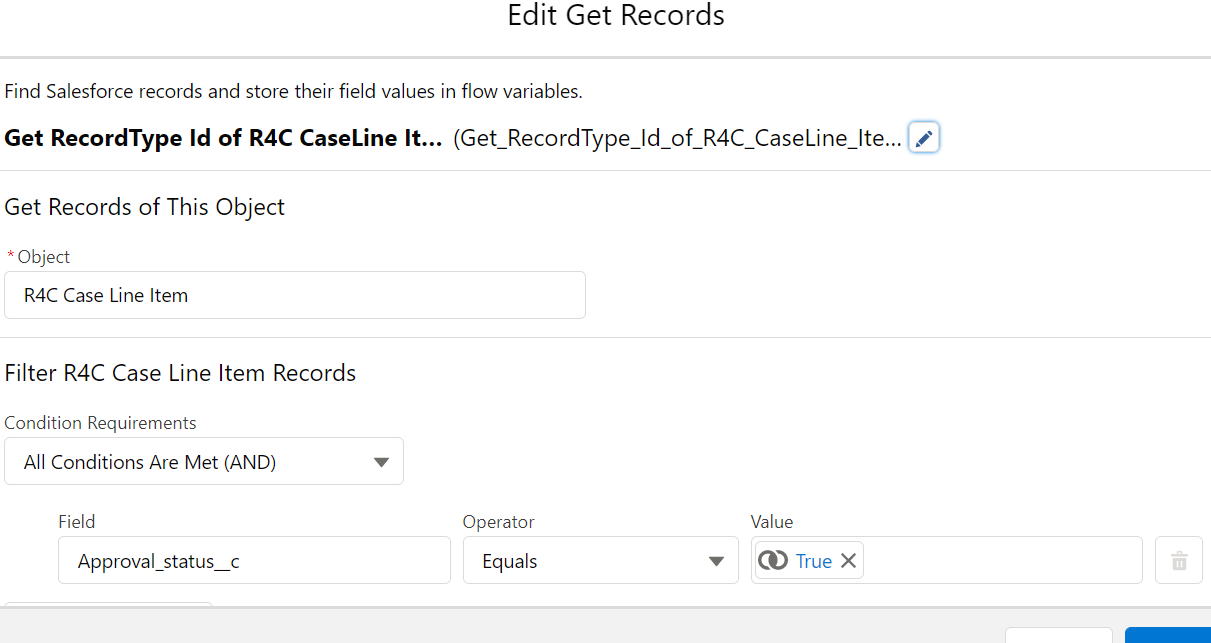Select the All Conditions Are Met (AND) combobox text
Screen dimensions: 1211x643
pos(150,462)
